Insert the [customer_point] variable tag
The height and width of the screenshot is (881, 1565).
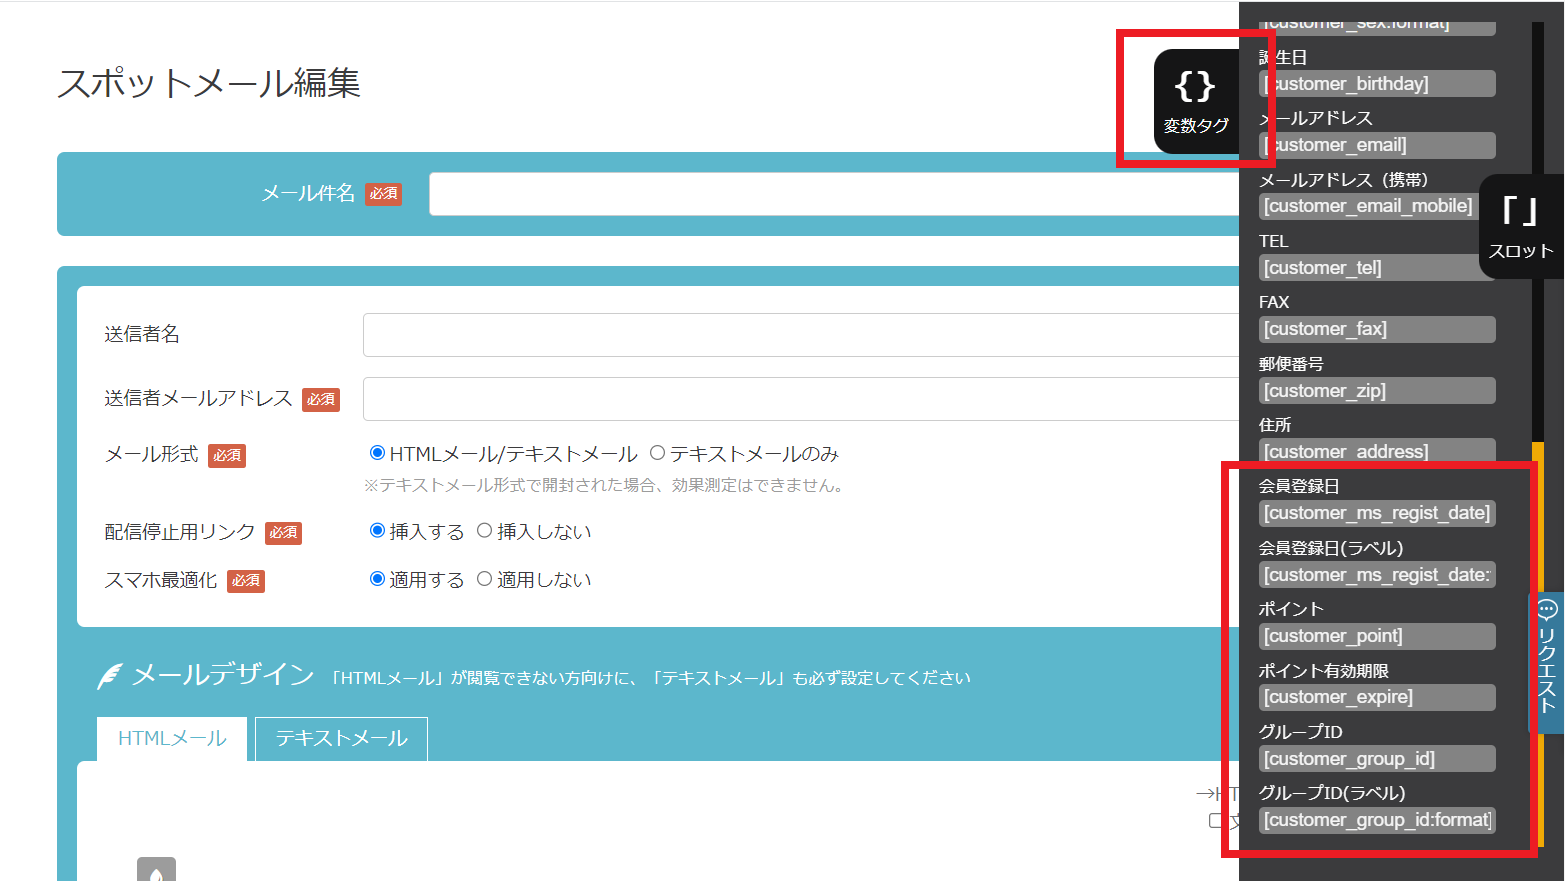point(1377,636)
